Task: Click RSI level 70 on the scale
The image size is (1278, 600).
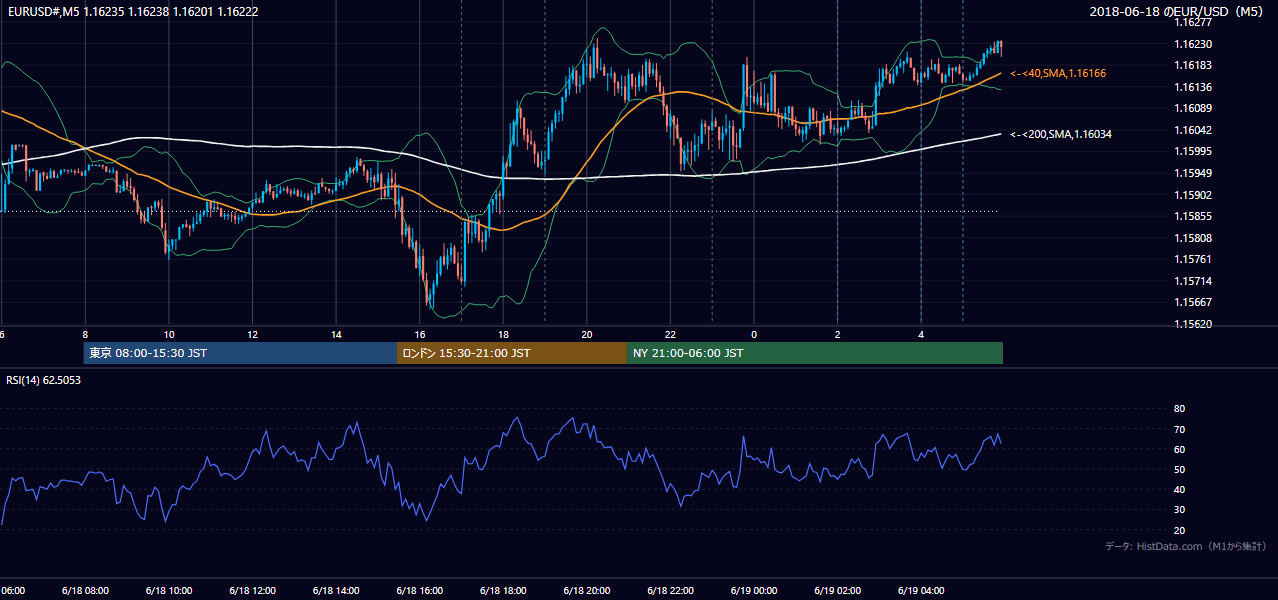Action: [1179, 429]
